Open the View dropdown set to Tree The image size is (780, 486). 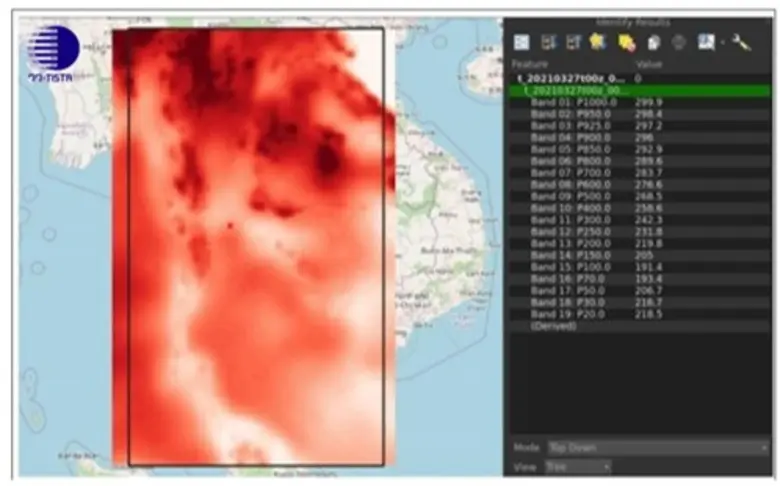click(x=577, y=466)
